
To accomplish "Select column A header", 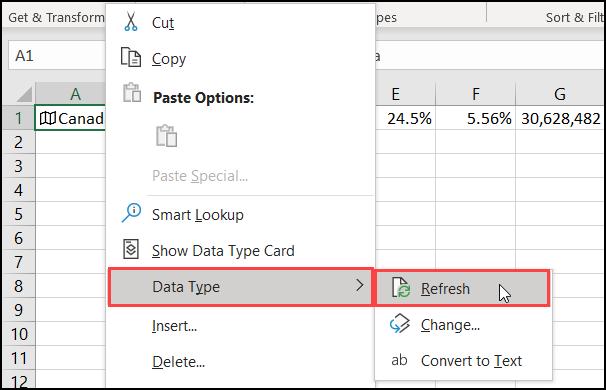I will point(70,94).
